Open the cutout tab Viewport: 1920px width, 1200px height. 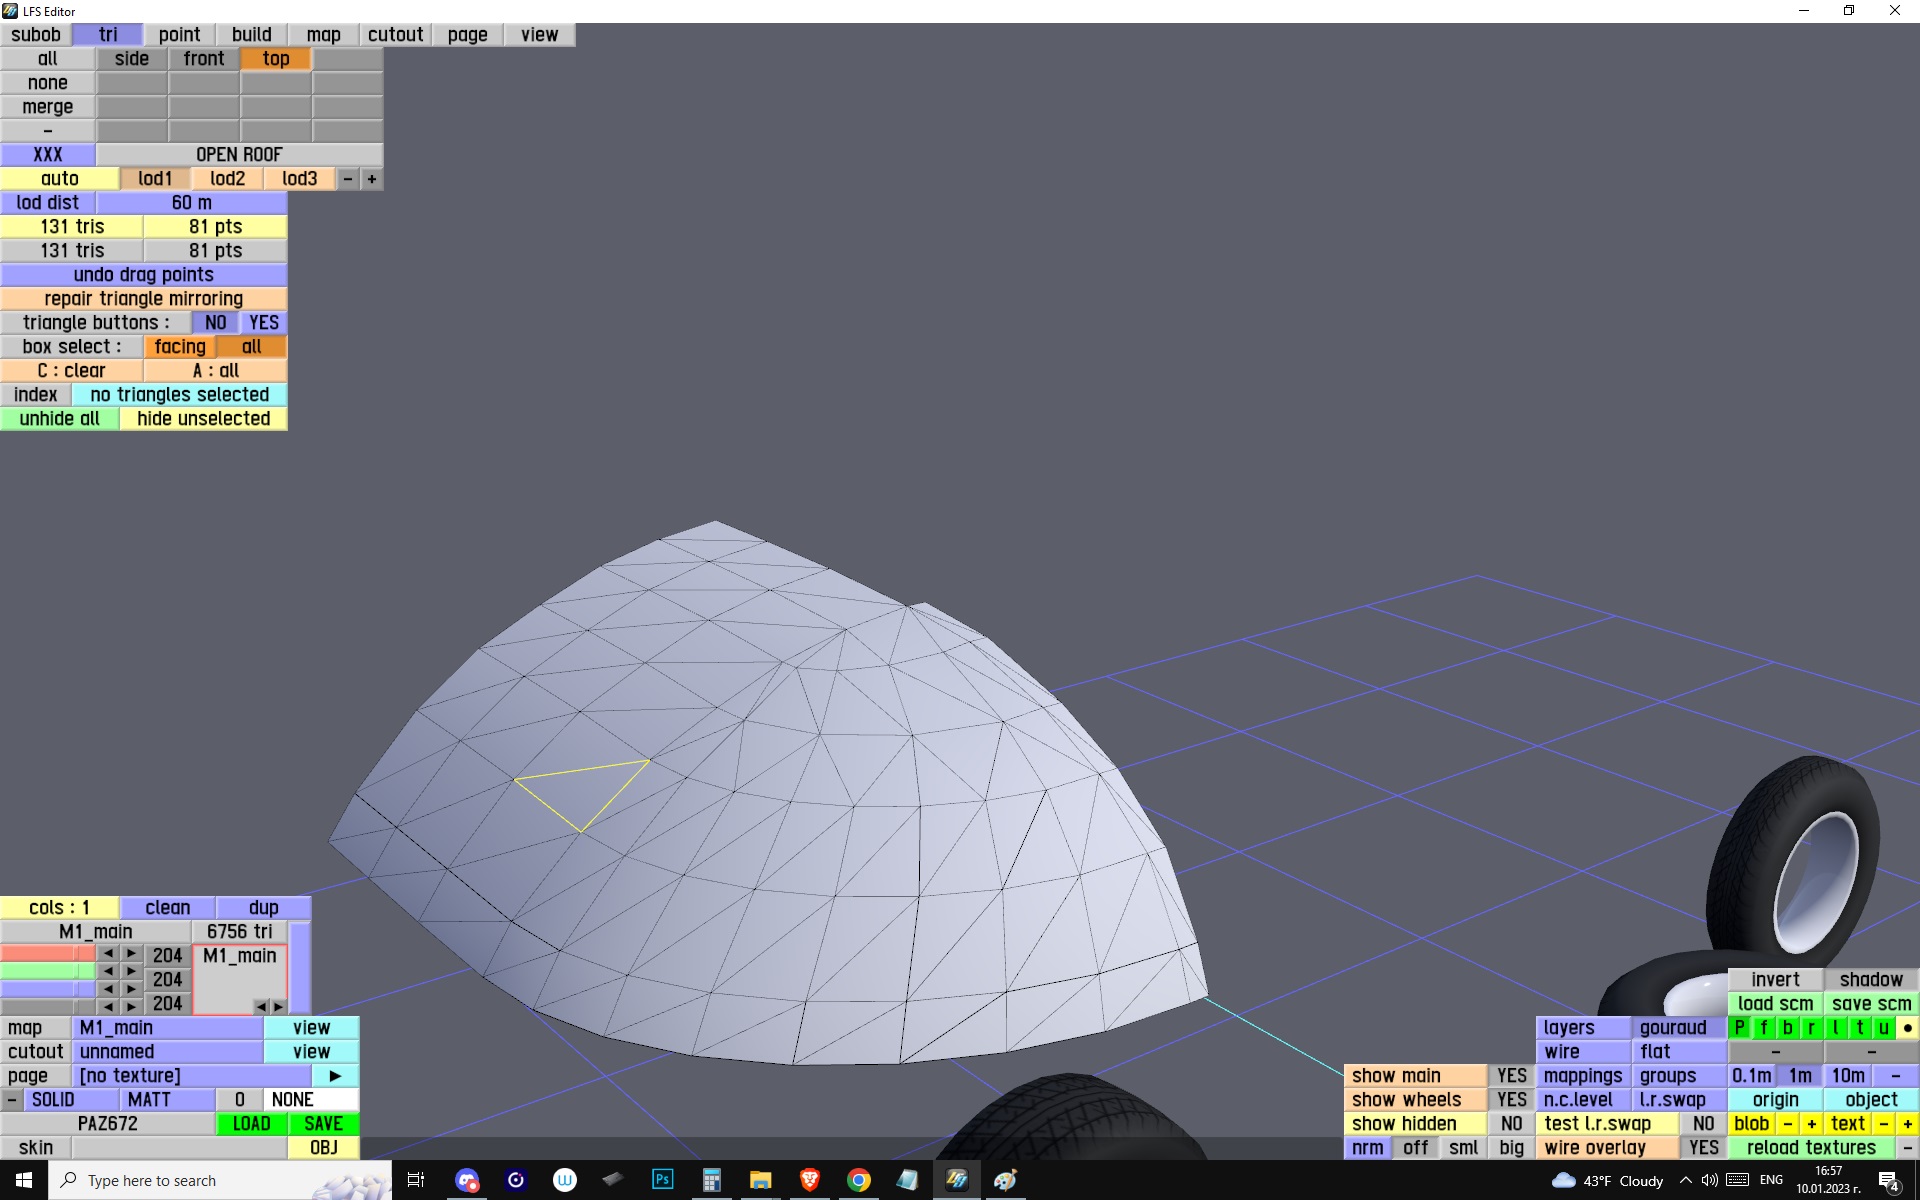click(395, 35)
